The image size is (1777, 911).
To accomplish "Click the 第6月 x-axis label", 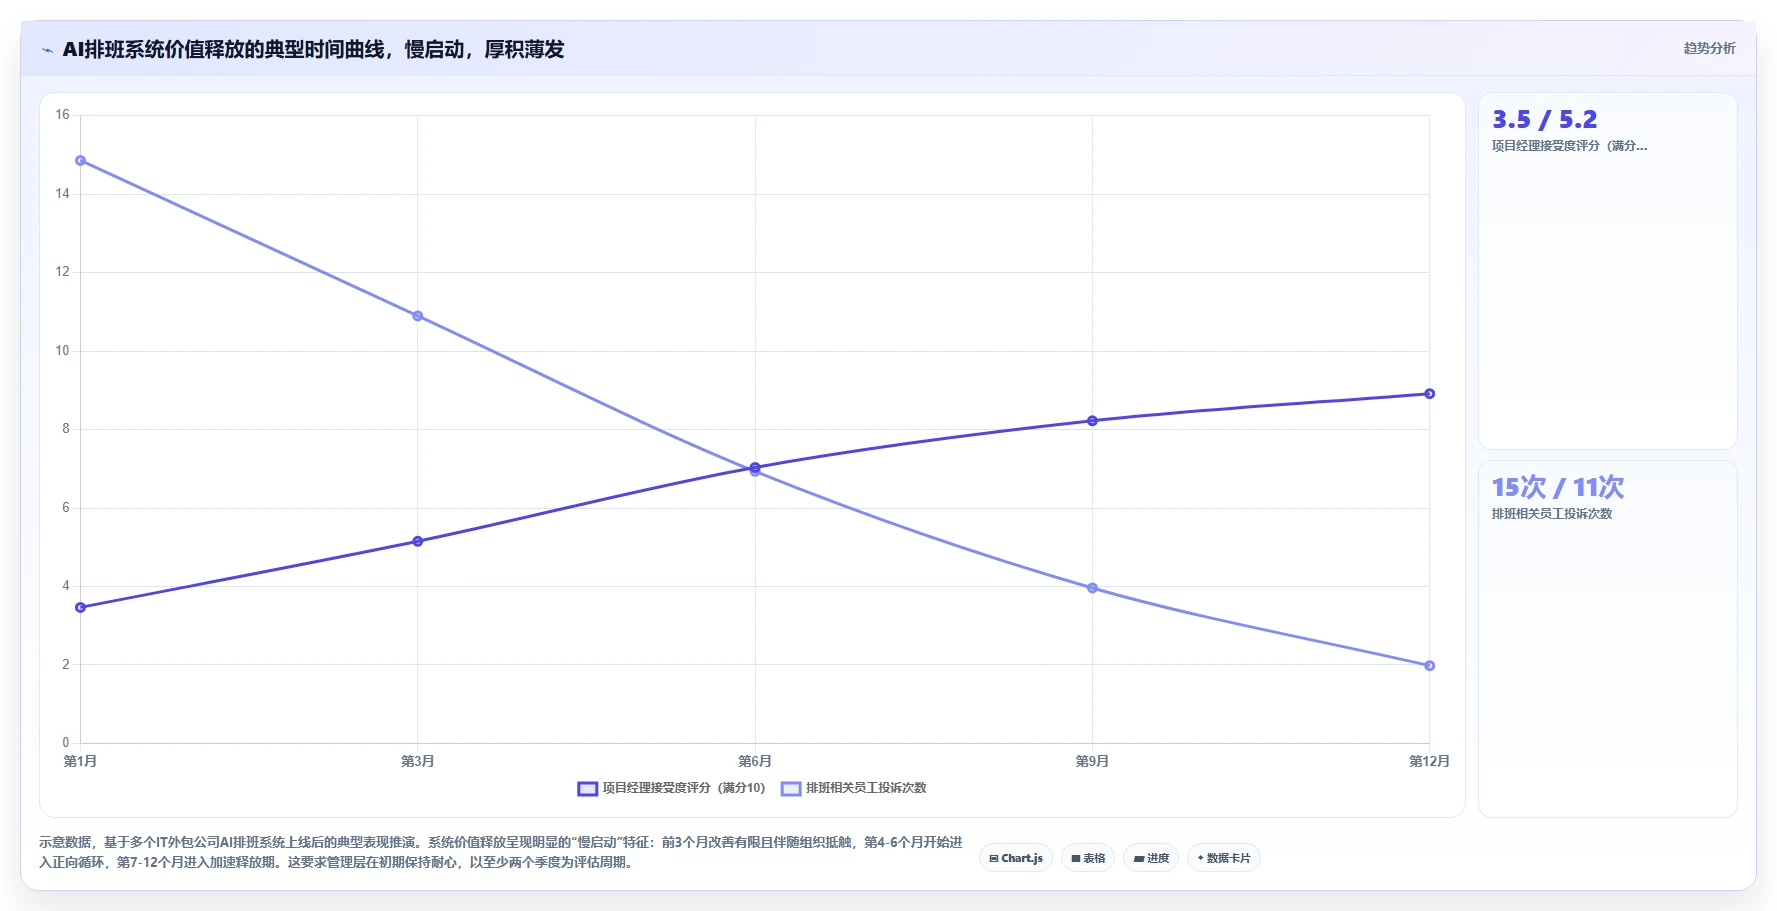I will [755, 762].
